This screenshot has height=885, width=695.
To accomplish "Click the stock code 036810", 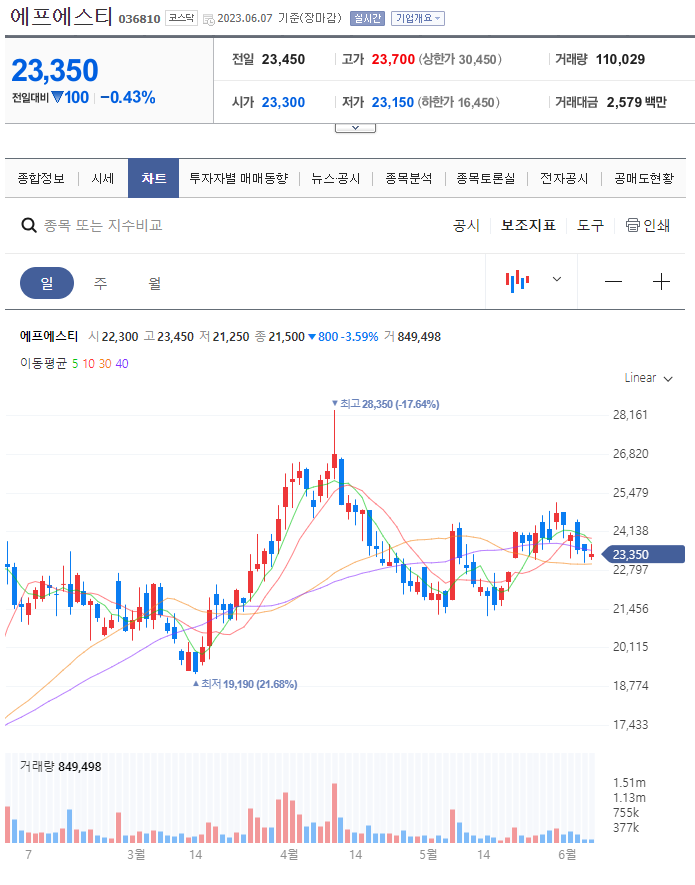I will (139, 19).
